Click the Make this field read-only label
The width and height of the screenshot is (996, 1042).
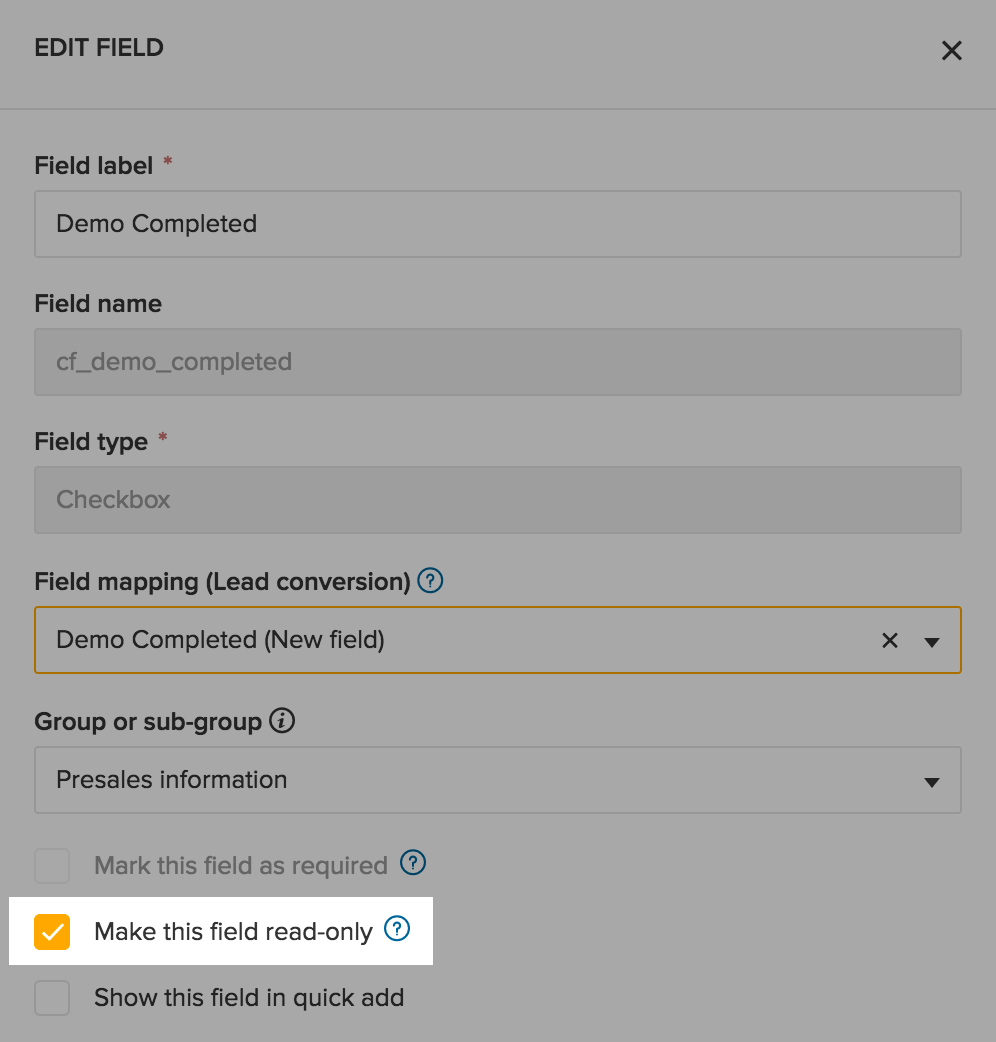(x=233, y=932)
